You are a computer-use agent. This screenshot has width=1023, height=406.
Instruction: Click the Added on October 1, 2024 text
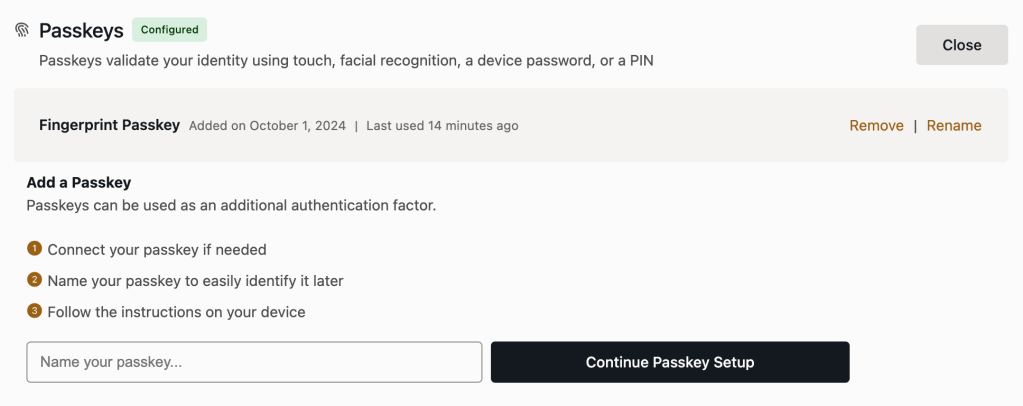pyautogui.click(x=267, y=125)
